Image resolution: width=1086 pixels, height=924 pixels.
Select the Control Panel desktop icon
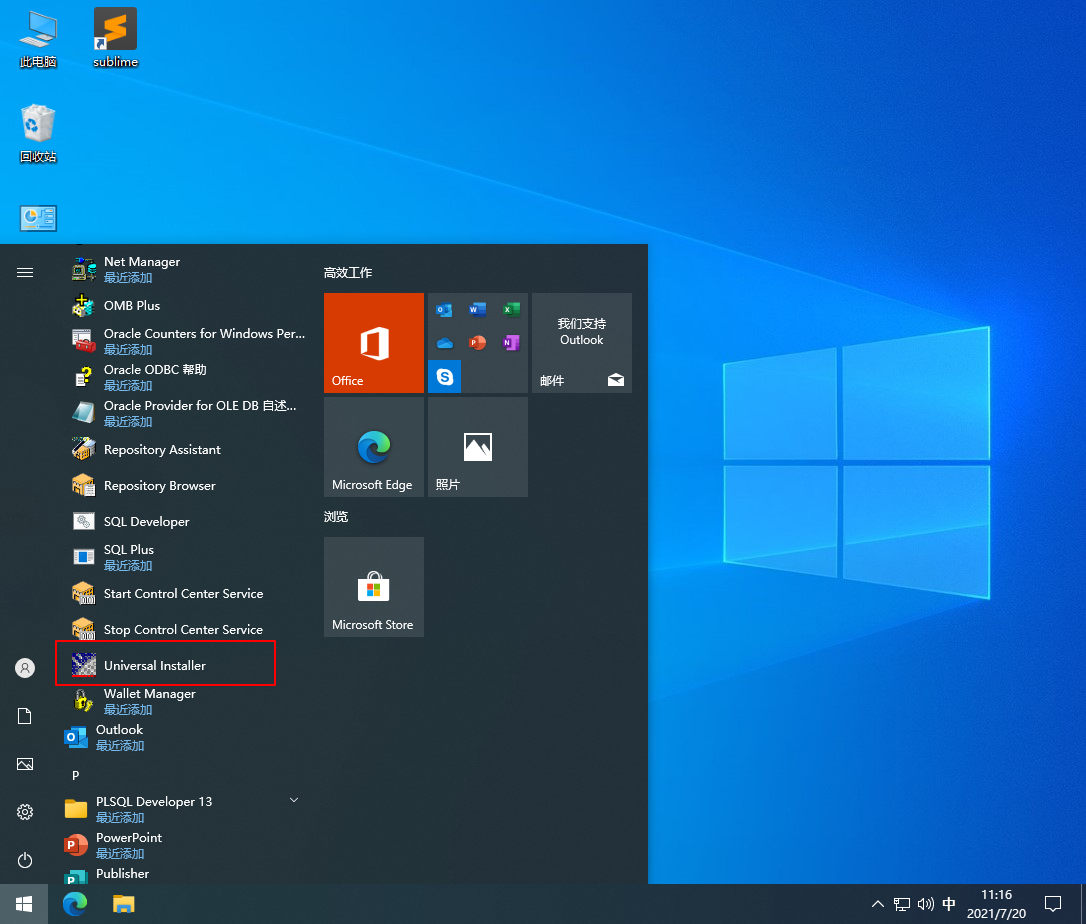click(38, 218)
